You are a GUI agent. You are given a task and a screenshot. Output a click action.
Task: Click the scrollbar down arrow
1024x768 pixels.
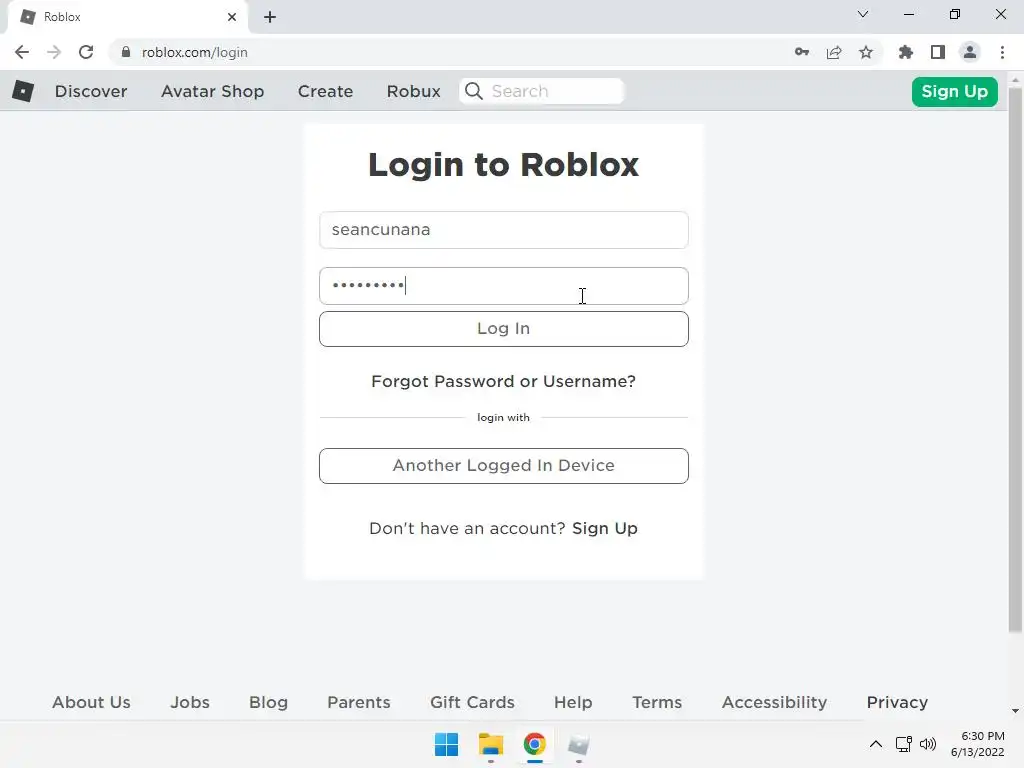point(1015,711)
